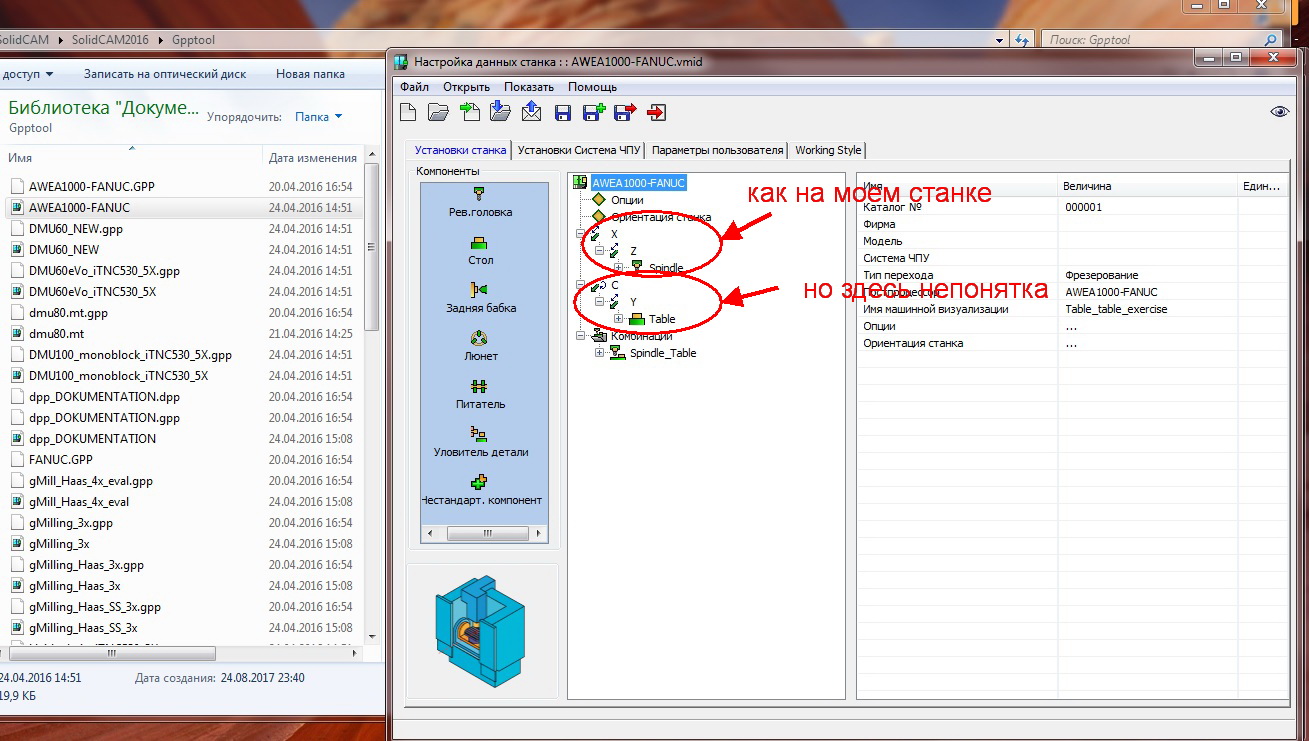Select the Рев.головка component
This screenshot has height=741, width=1309.
479,202
